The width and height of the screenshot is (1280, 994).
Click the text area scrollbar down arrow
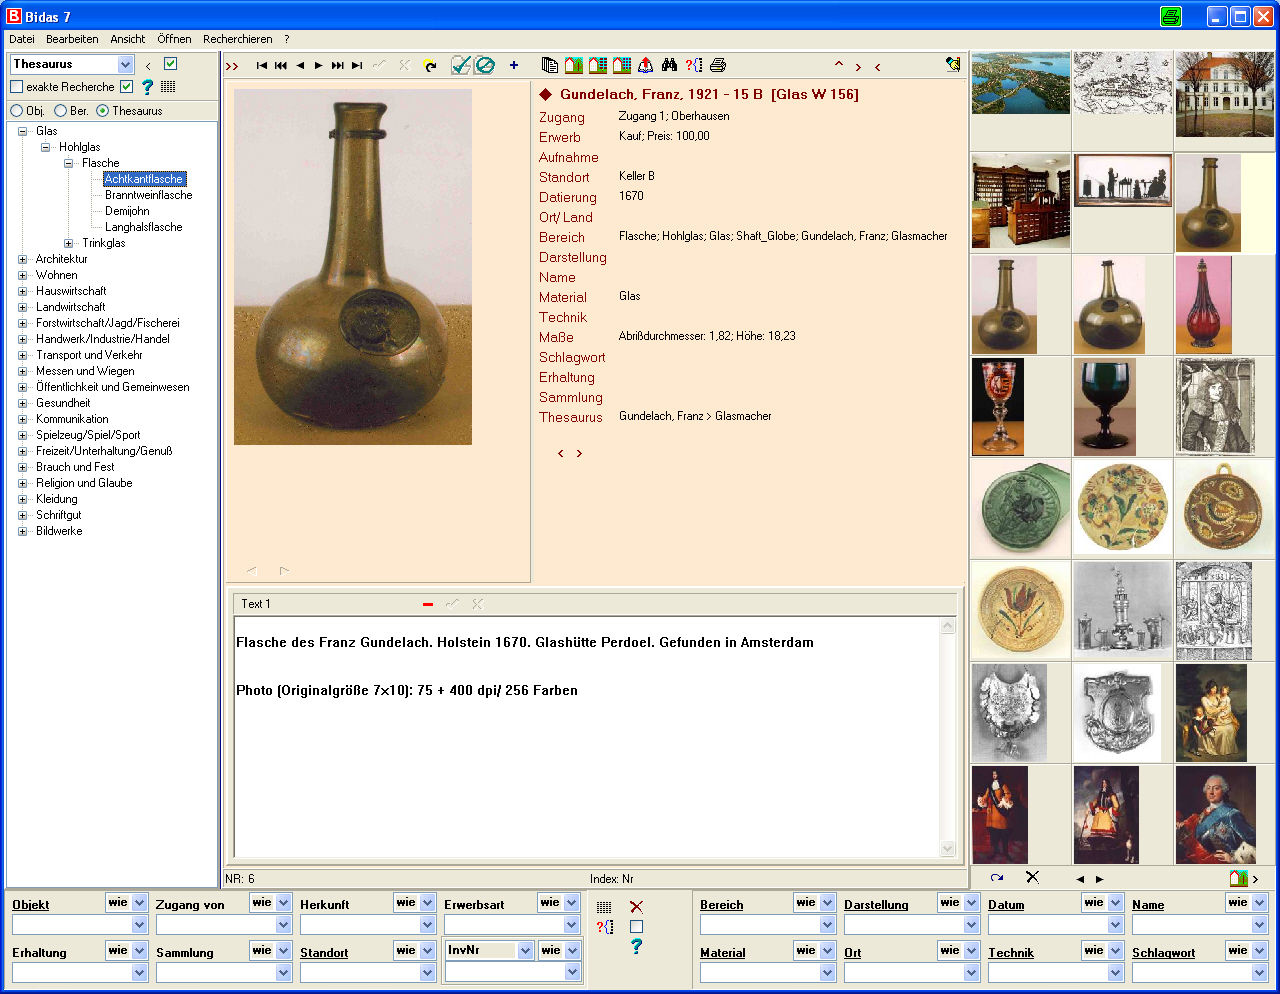[948, 849]
